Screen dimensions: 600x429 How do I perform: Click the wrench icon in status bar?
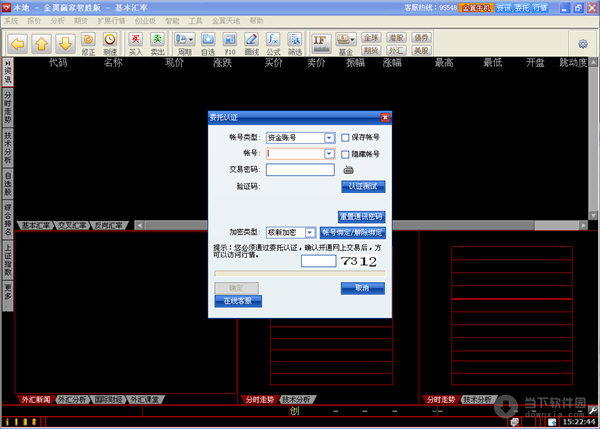click(x=593, y=410)
